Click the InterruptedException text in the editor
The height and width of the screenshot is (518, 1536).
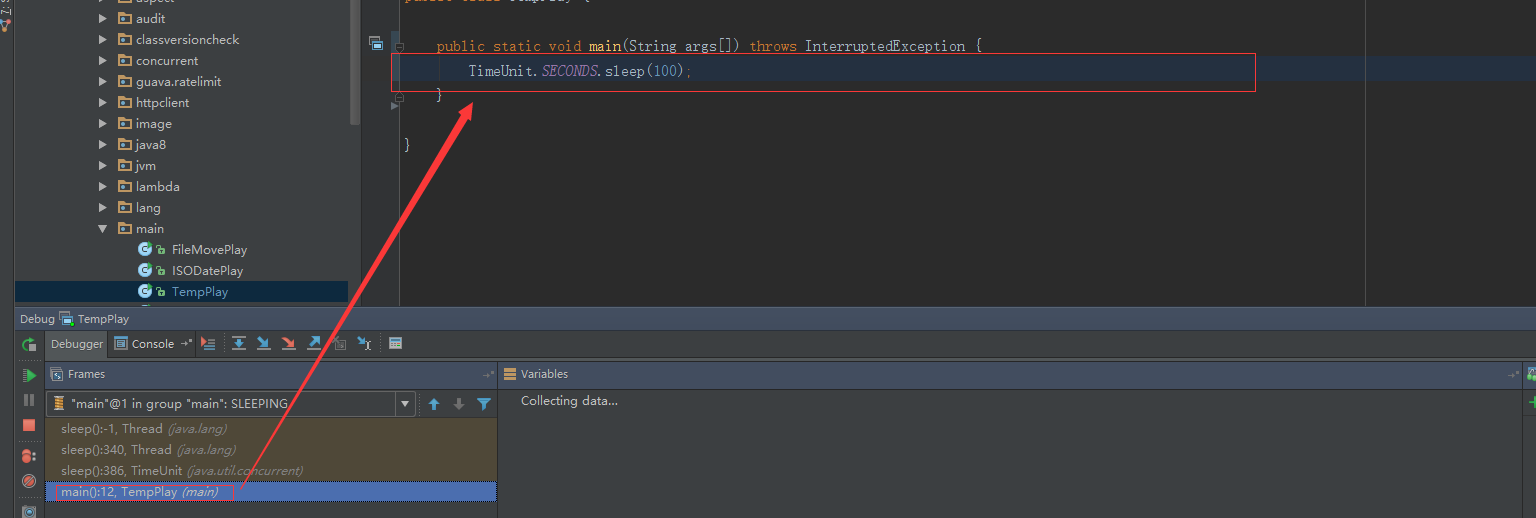885,46
